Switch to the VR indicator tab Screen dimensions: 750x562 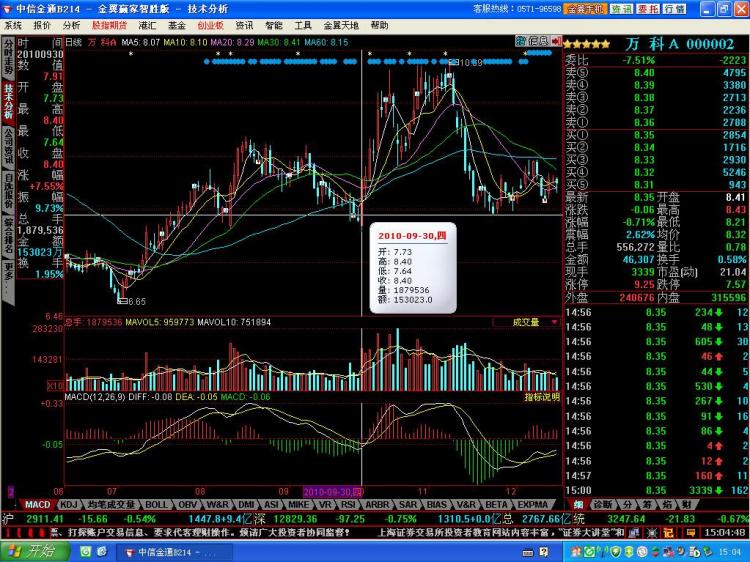coord(326,505)
